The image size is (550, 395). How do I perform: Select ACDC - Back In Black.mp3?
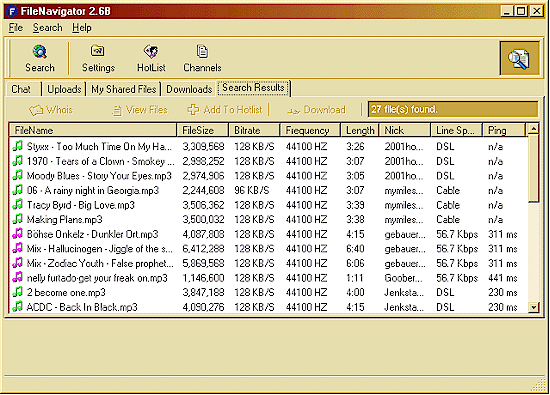pos(82,307)
